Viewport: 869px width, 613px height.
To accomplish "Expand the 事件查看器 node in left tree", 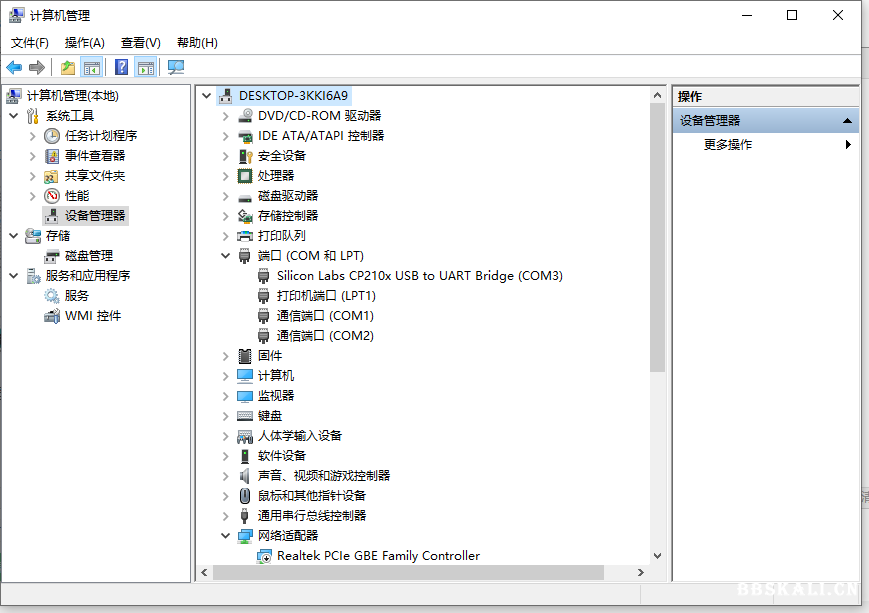I will (x=33, y=155).
